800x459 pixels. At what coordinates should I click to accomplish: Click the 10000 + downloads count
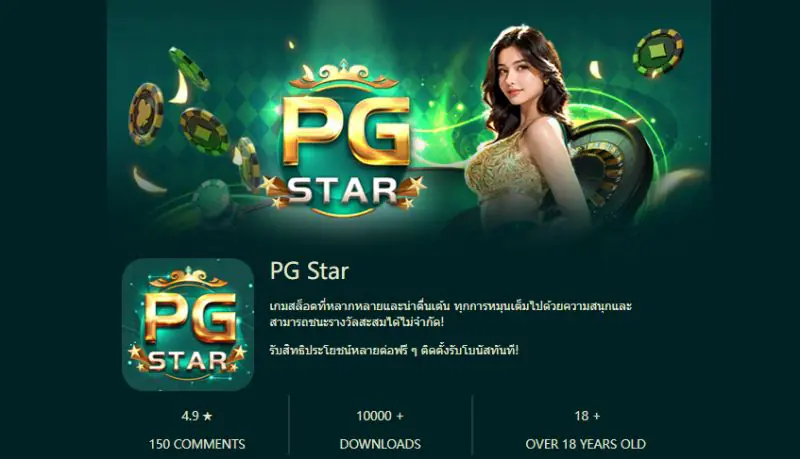coord(380,416)
